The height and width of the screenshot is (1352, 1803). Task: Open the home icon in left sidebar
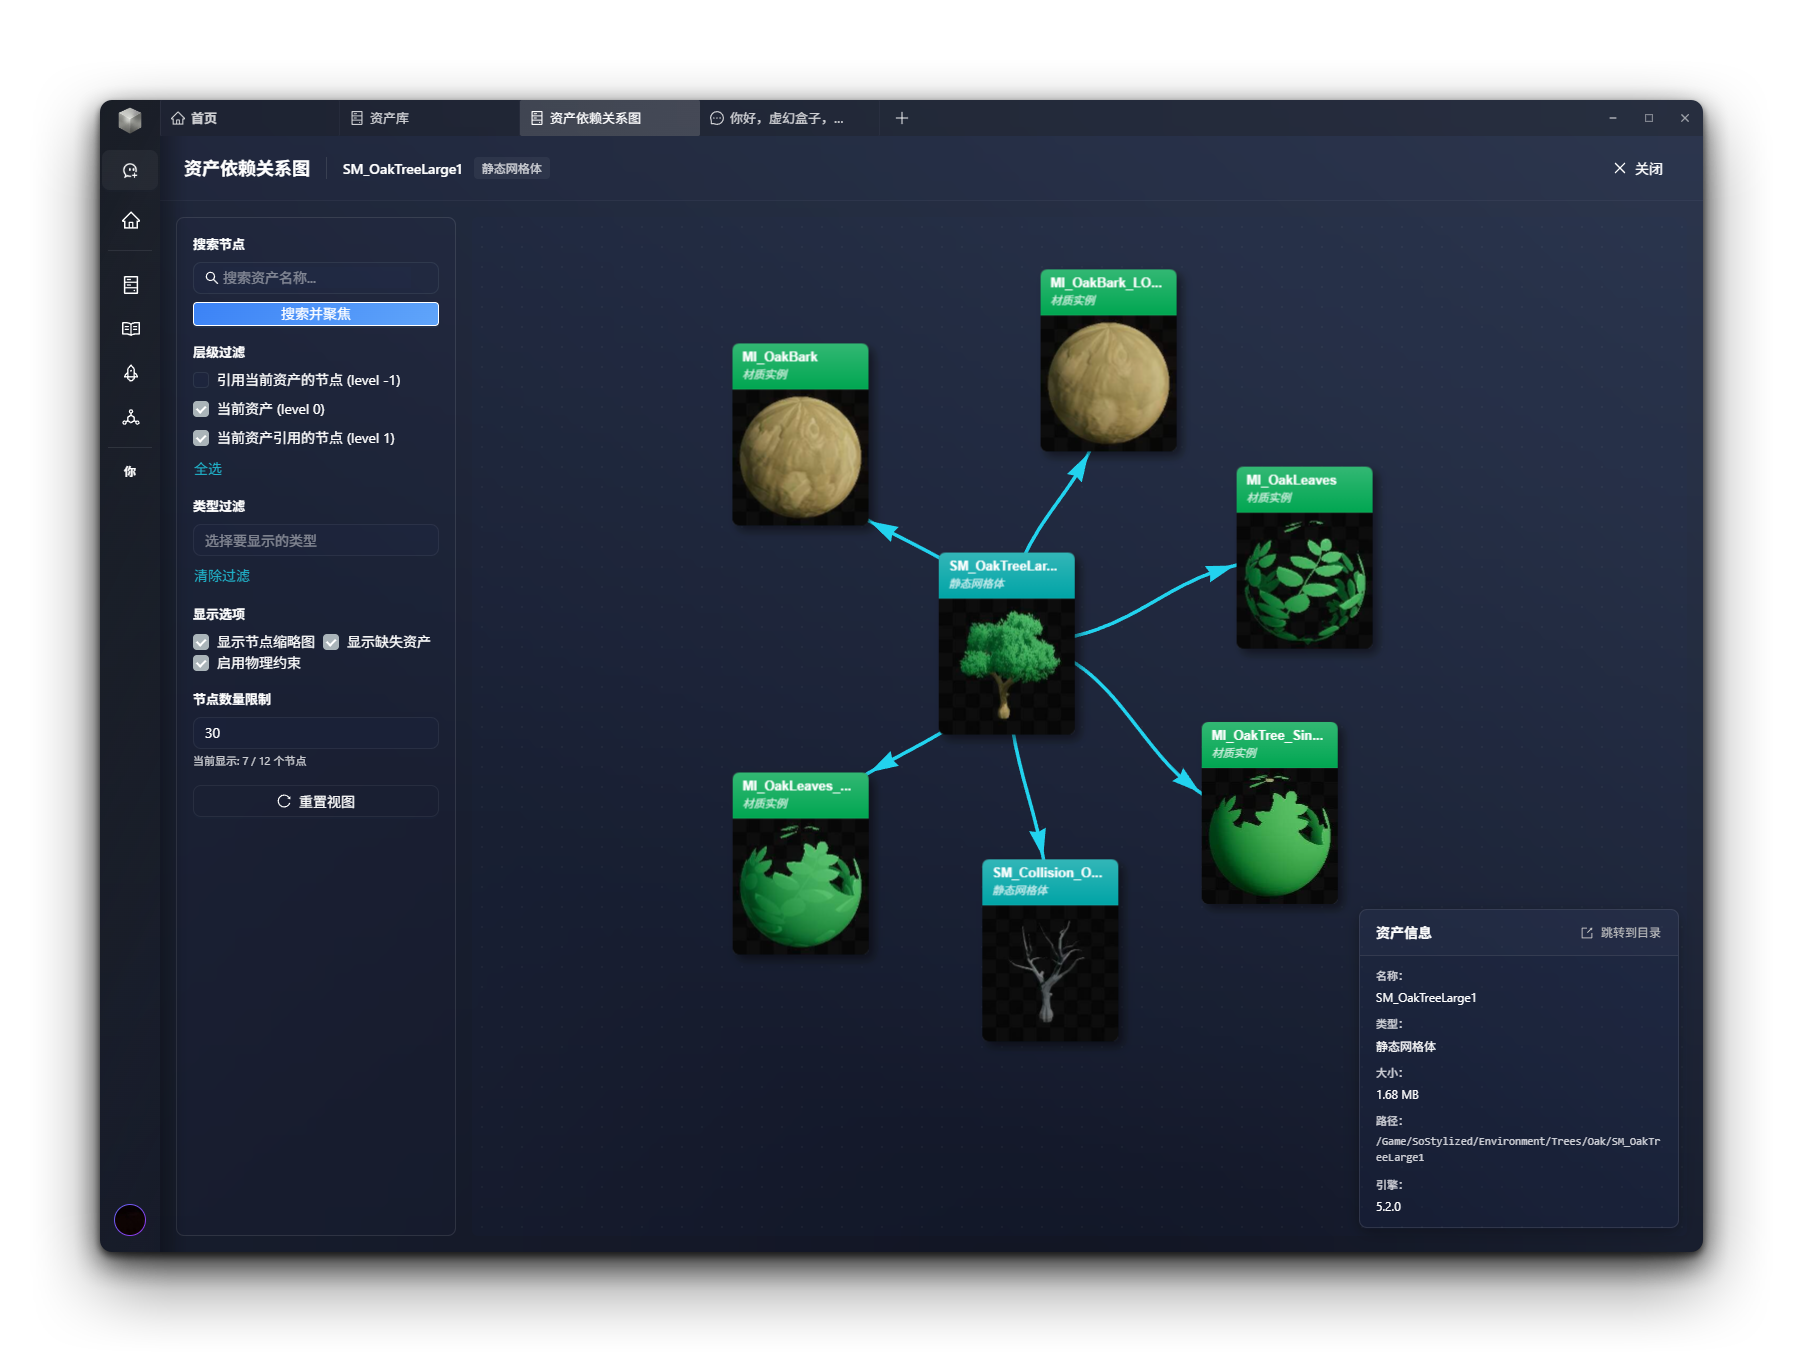[x=130, y=221]
